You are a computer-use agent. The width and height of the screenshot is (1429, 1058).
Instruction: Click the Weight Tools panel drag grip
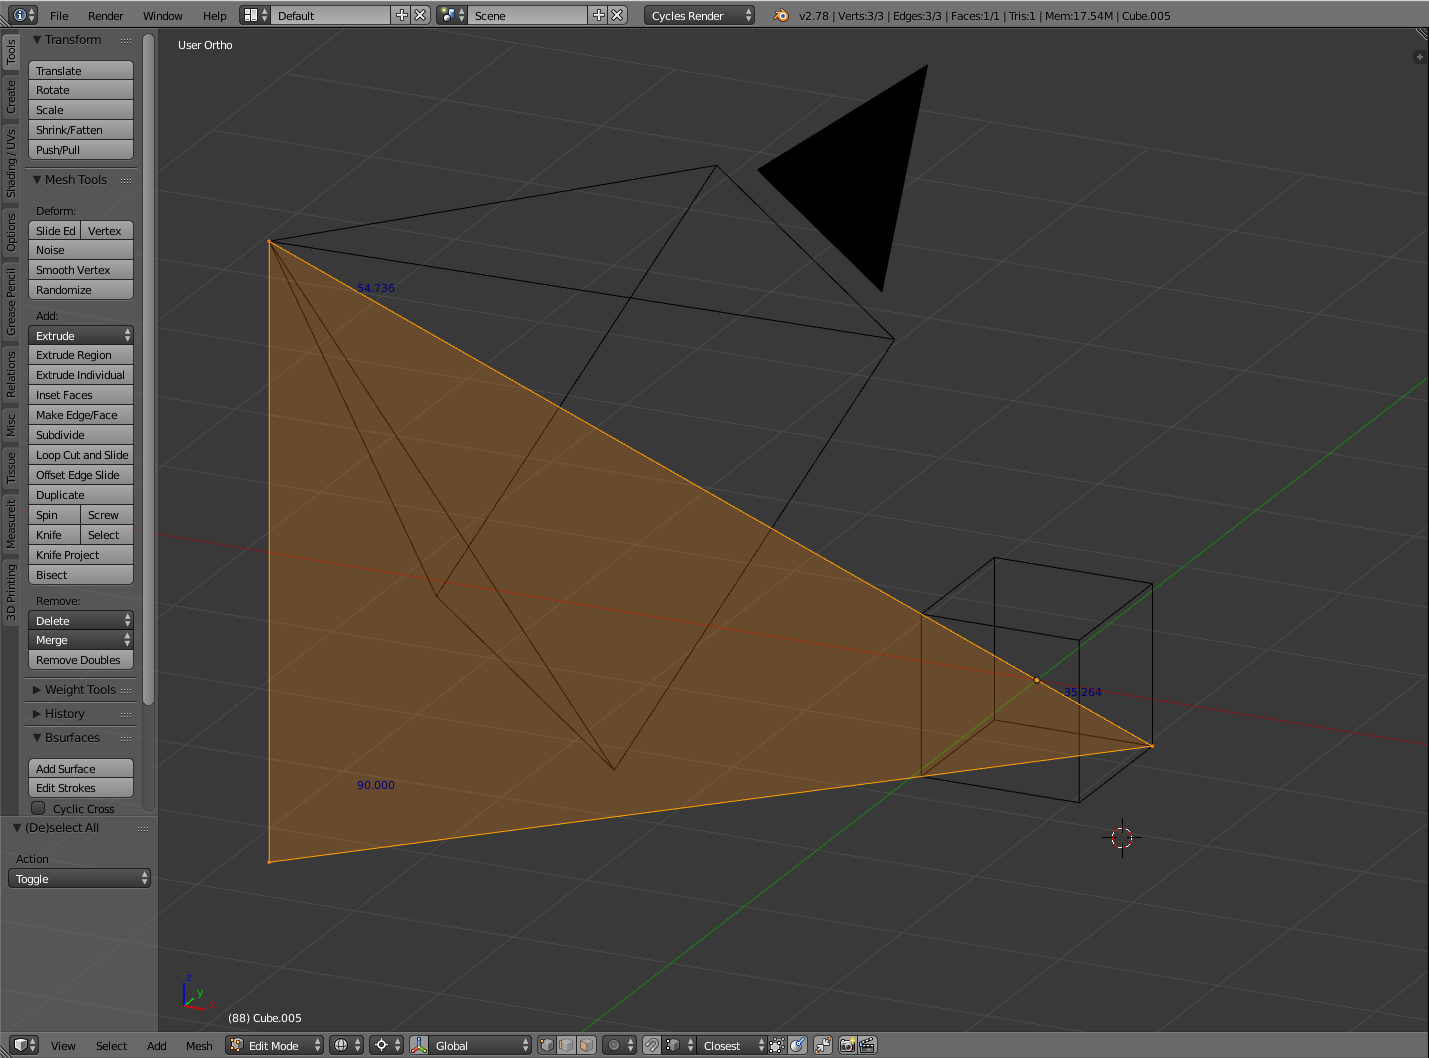coord(126,690)
